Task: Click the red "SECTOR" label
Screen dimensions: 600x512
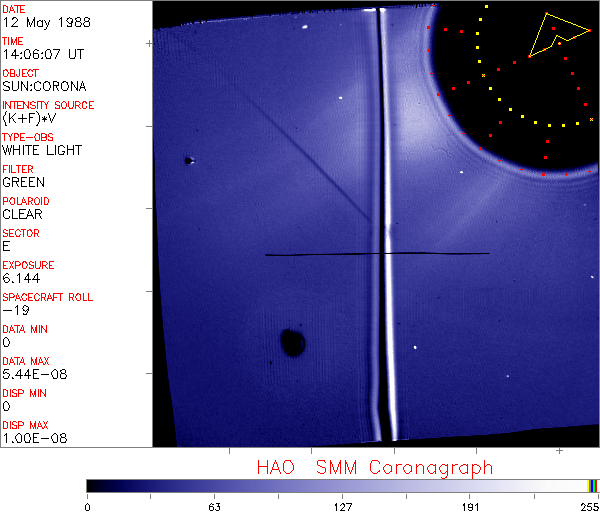Action: 21,233
